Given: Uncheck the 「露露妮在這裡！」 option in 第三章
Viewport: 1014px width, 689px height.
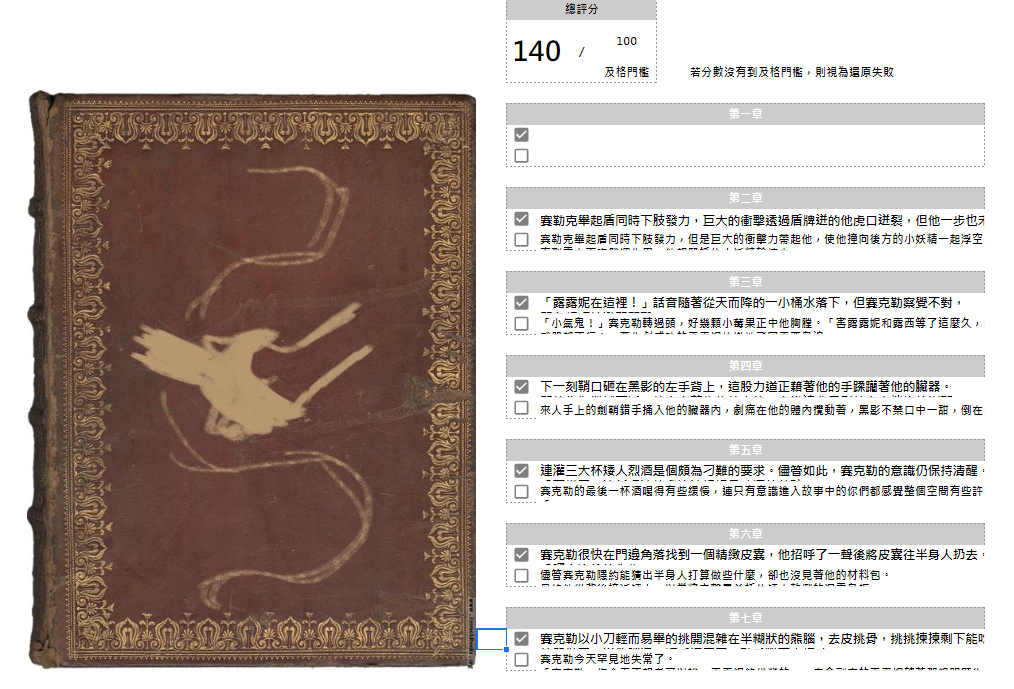Looking at the screenshot, I should 521,303.
